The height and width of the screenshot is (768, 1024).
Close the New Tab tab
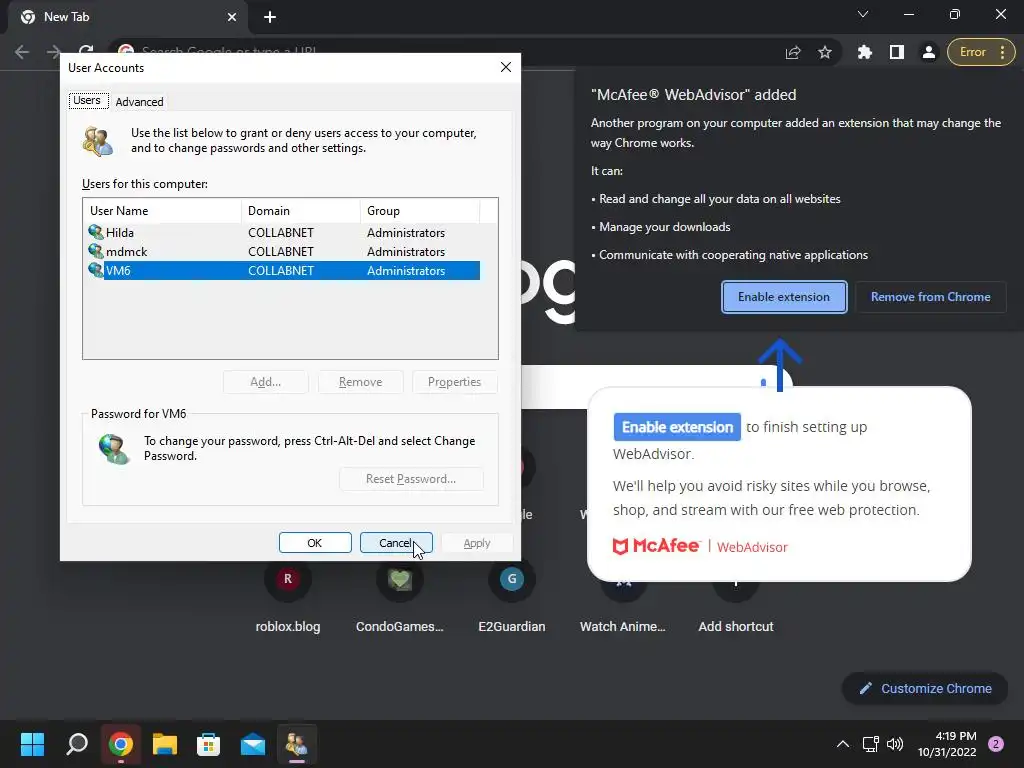tap(232, 17)
